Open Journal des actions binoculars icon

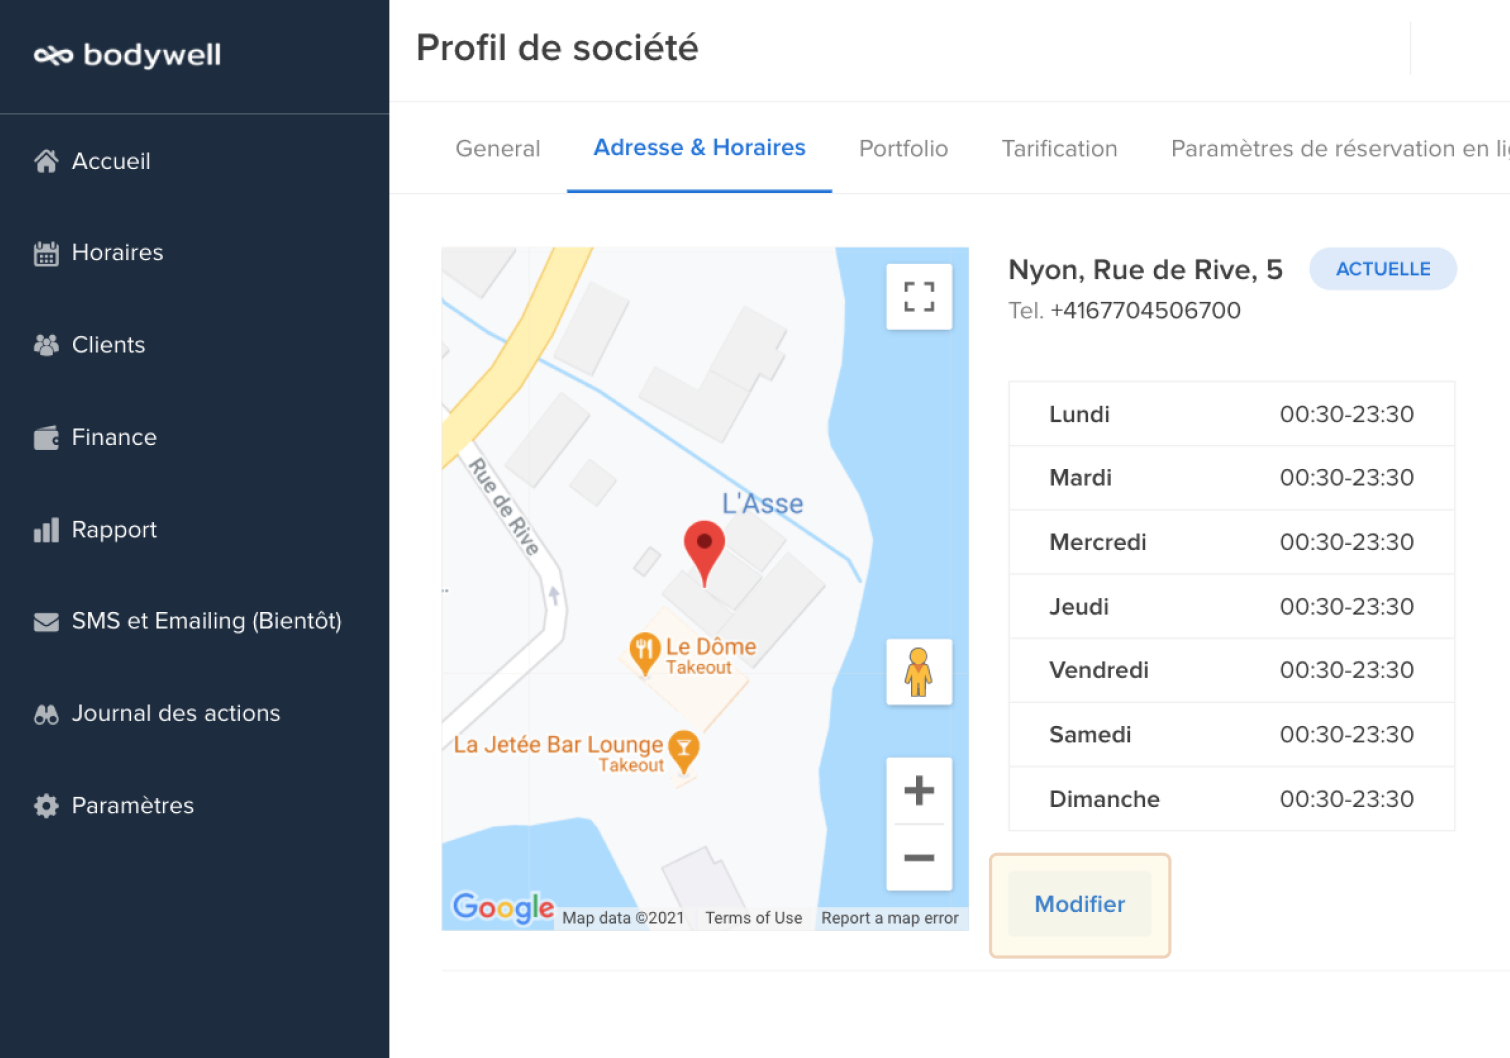point(46,714)
